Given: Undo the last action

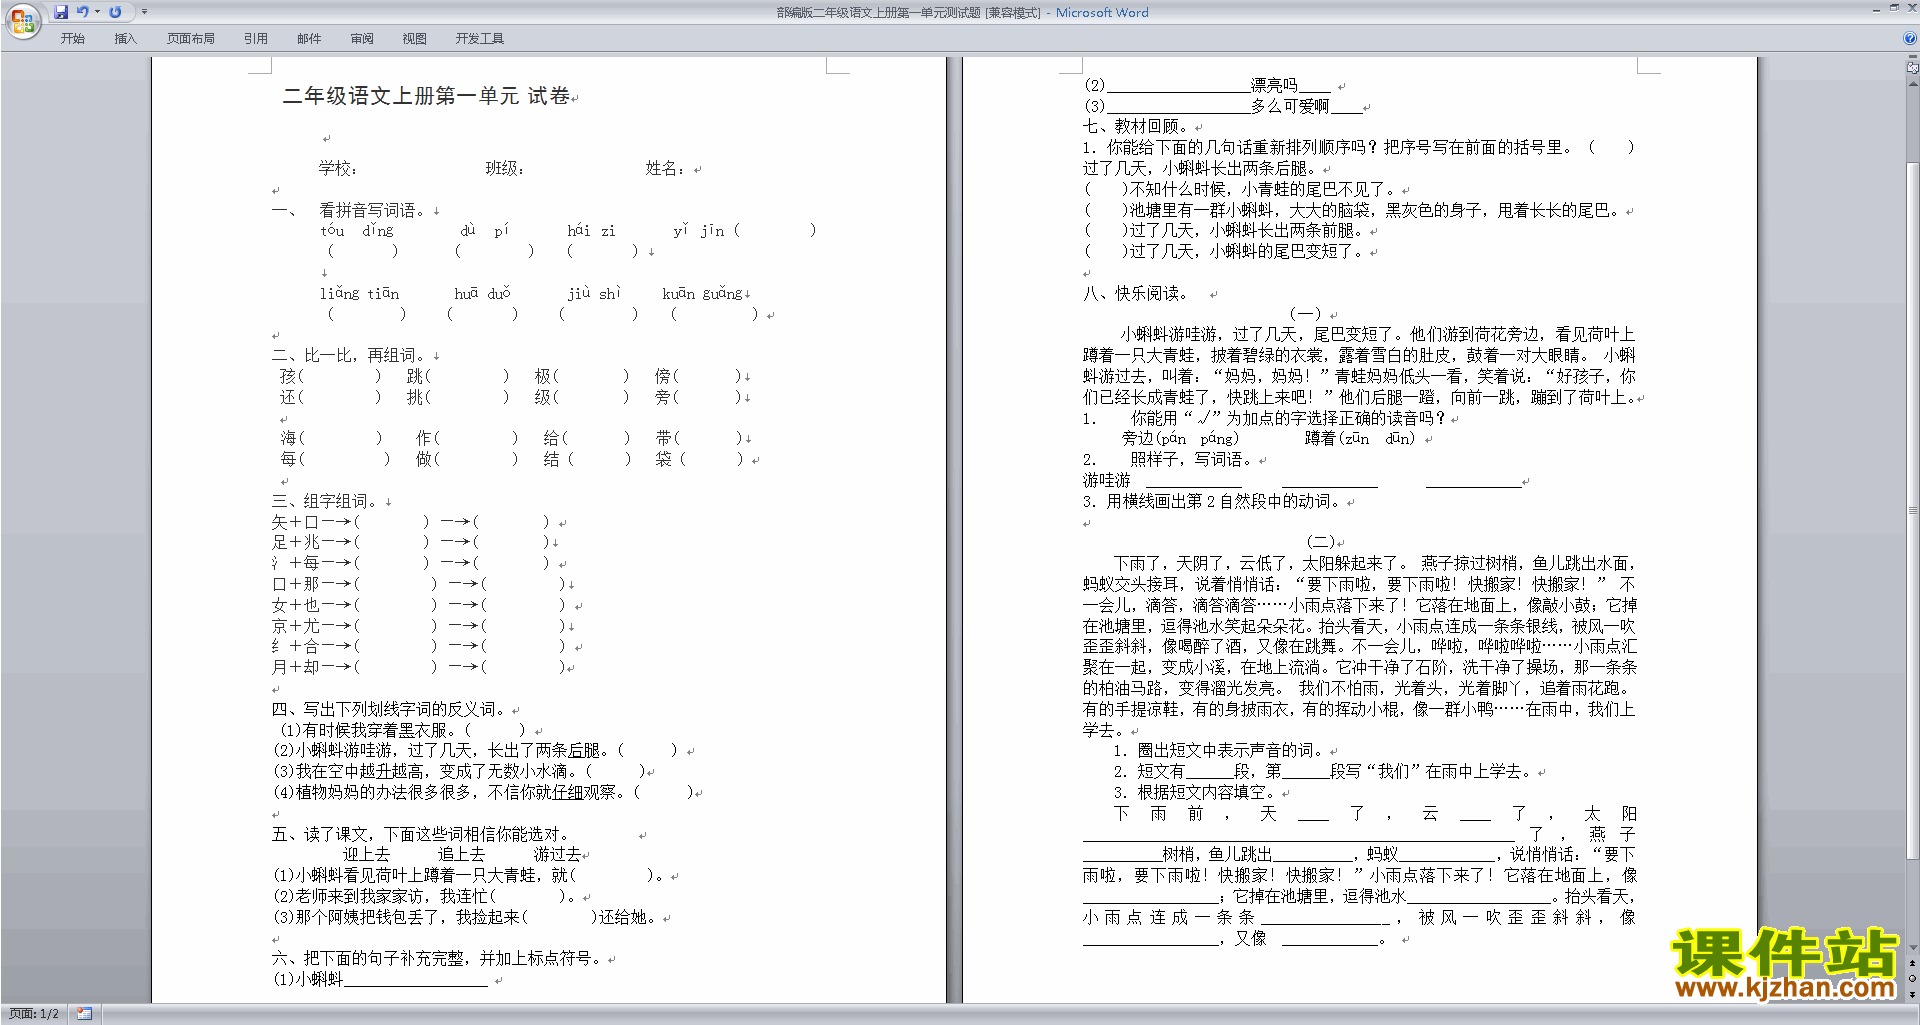Looking at the screenshot, I should 83,12.
